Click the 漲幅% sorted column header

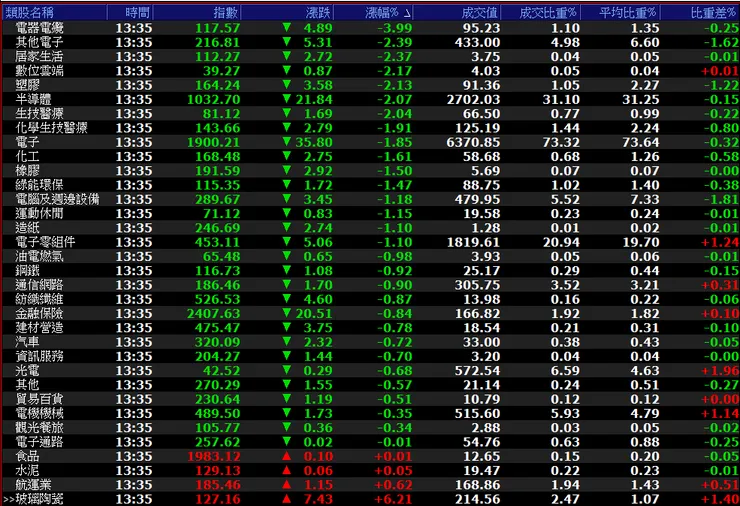coord(373,13)
